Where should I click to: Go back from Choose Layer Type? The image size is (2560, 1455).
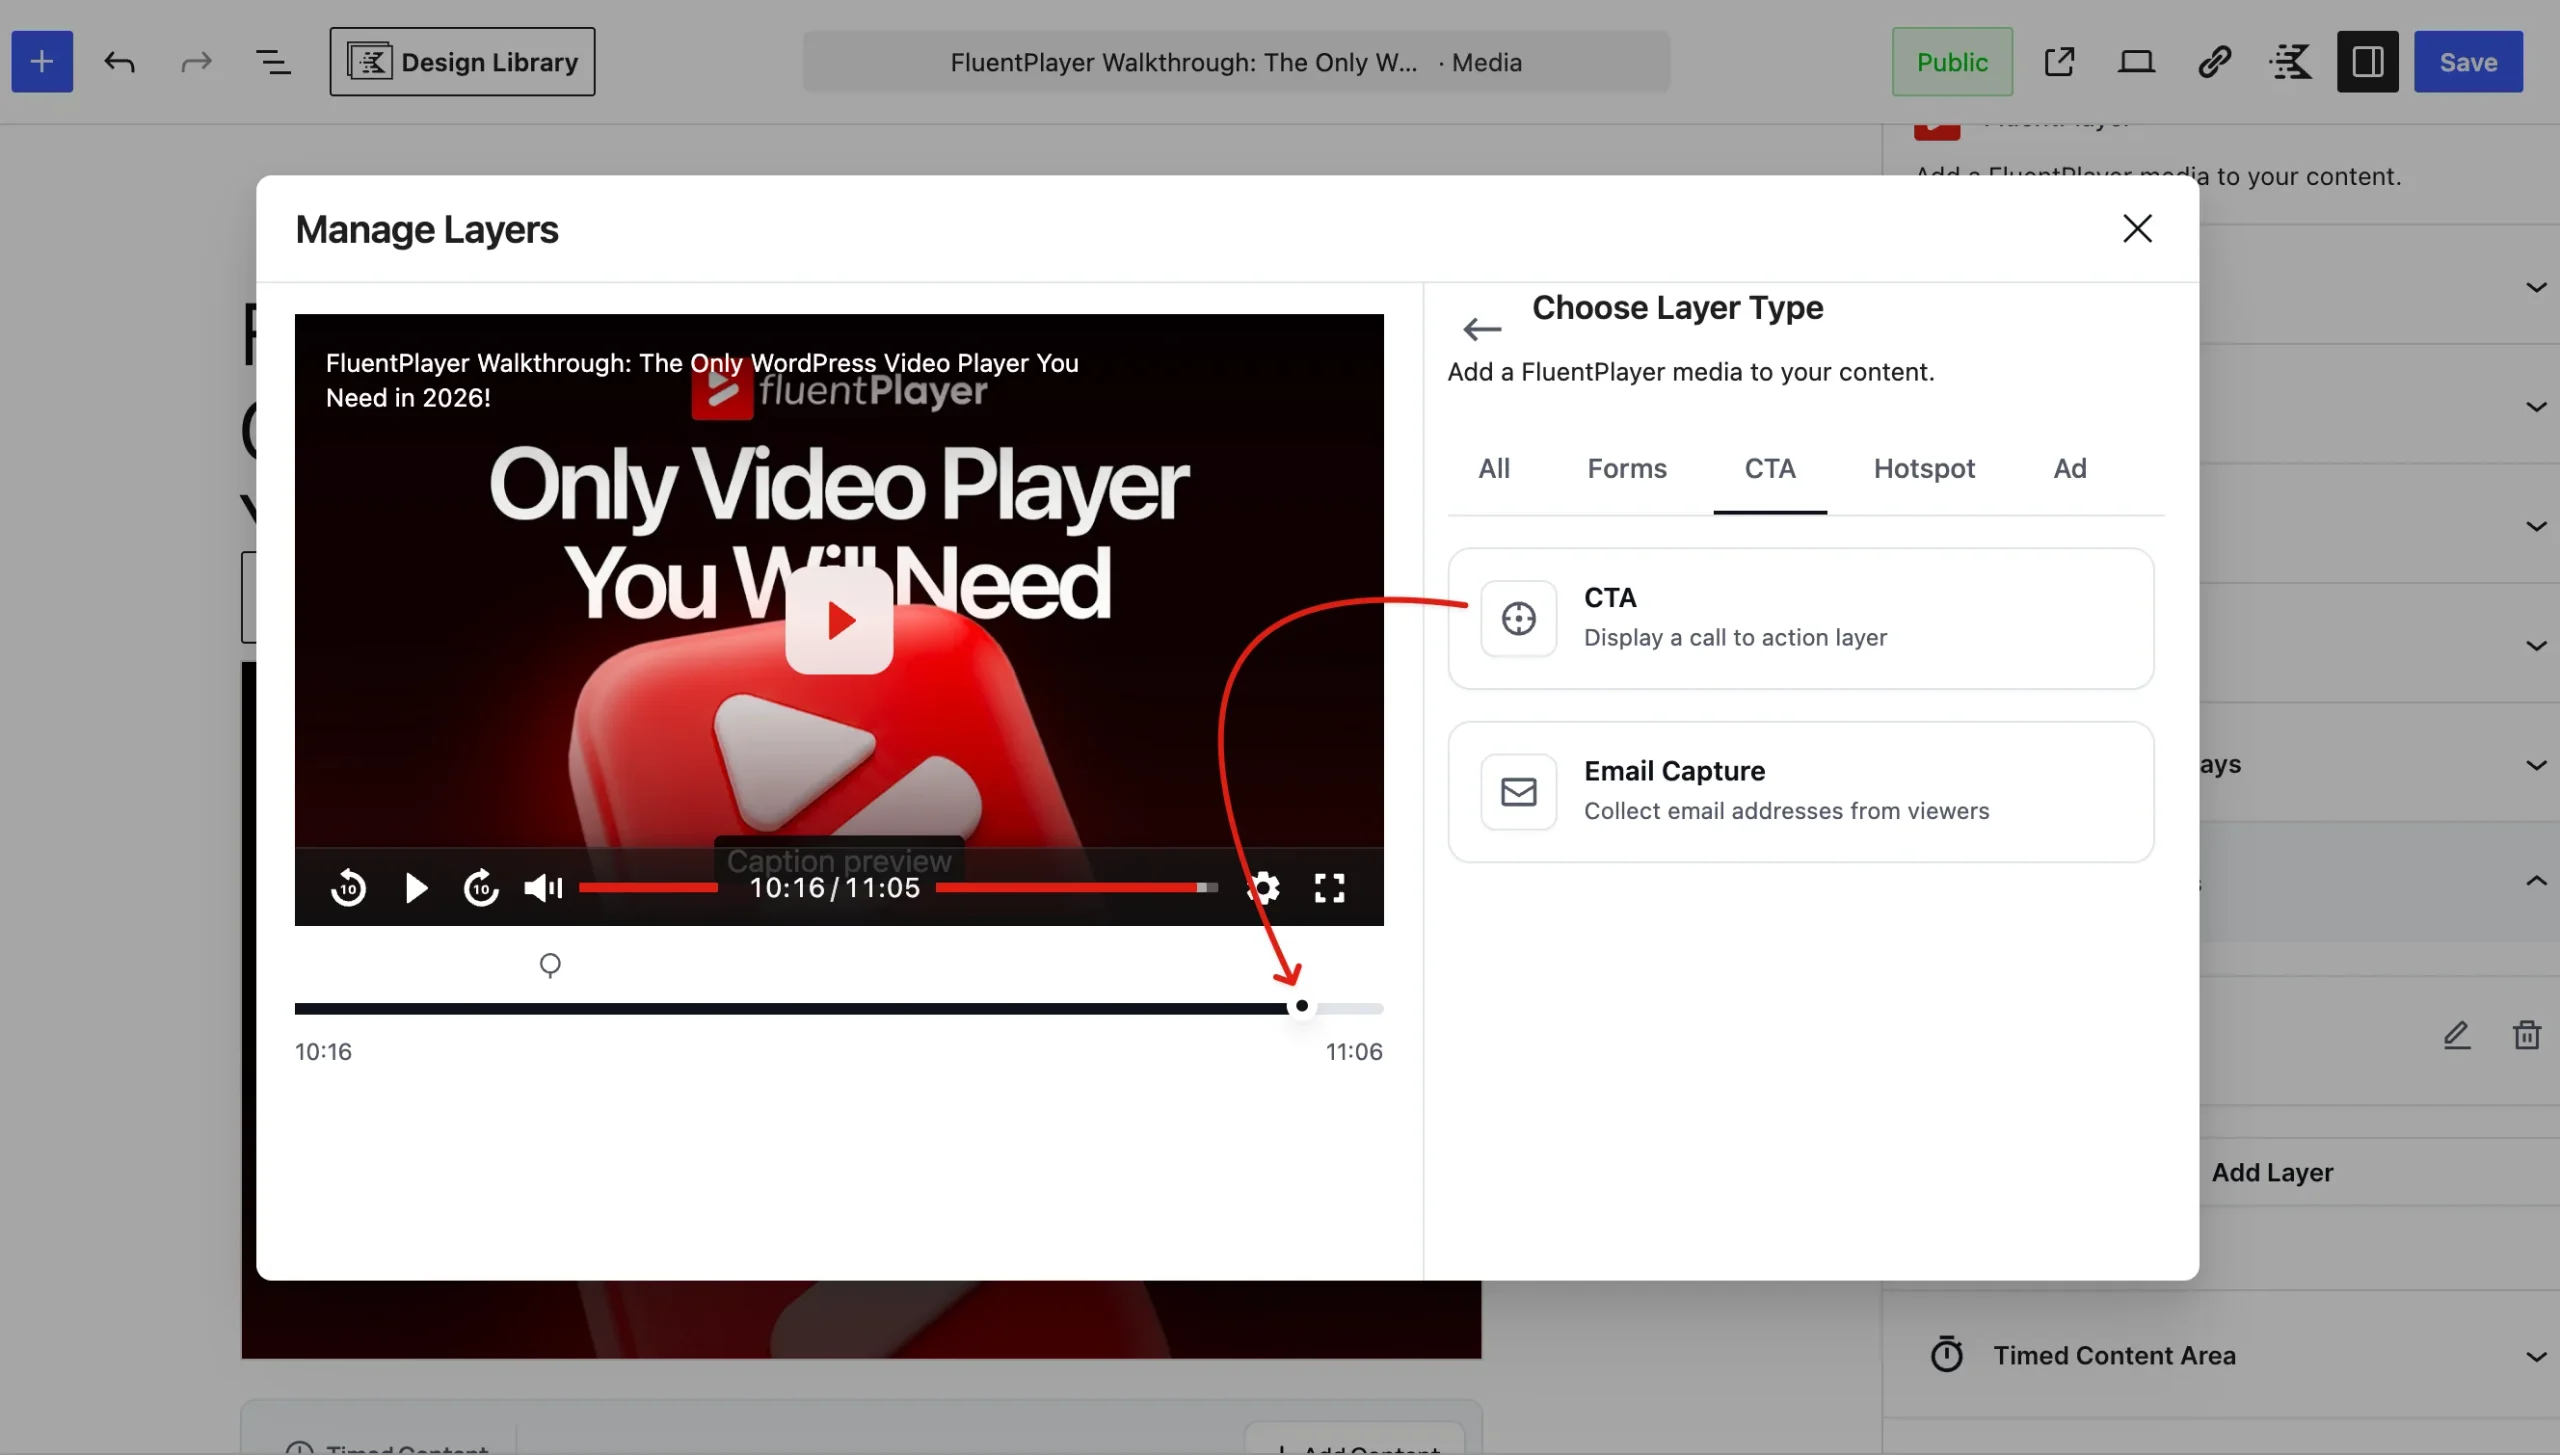point(1481,329)
